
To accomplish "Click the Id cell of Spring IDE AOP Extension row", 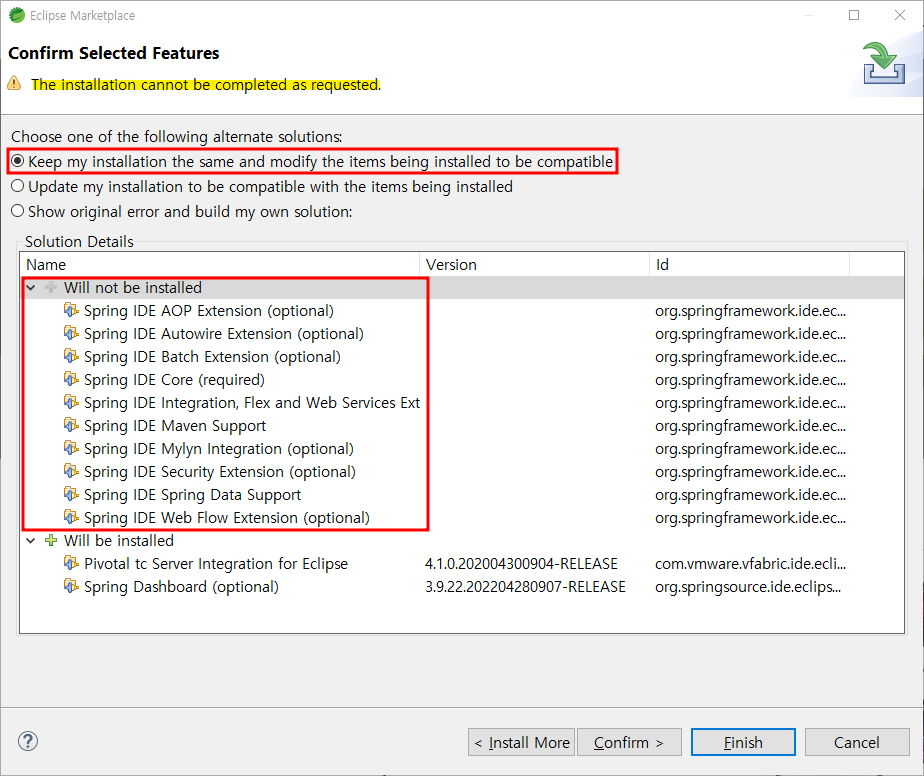I will 750,311.
